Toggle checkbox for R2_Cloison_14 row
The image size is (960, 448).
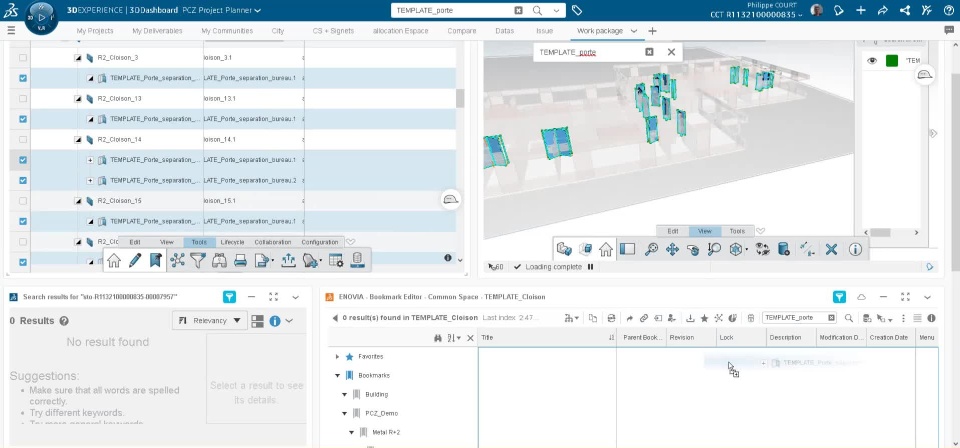23,140
